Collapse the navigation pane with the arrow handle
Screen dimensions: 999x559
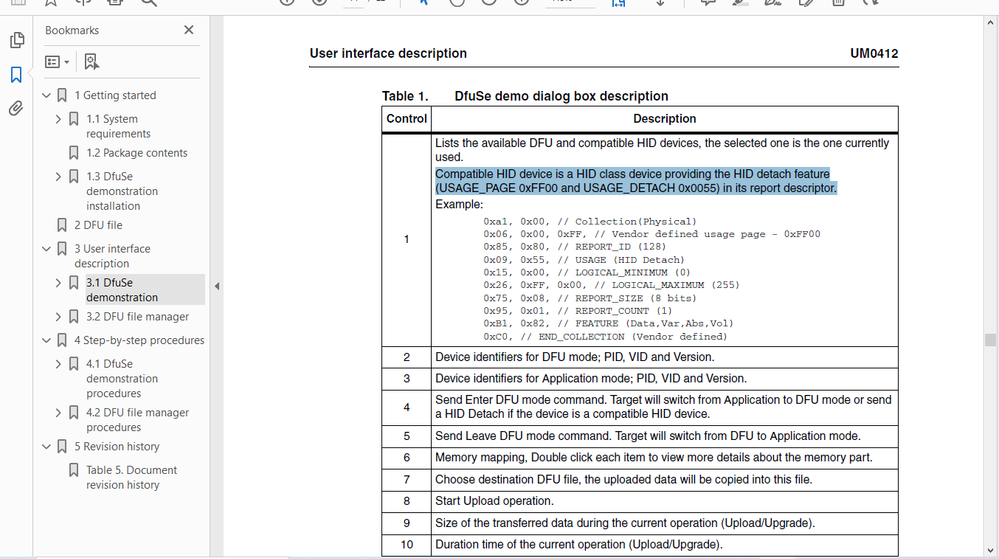pyautogui.click(x=217, y=286)
